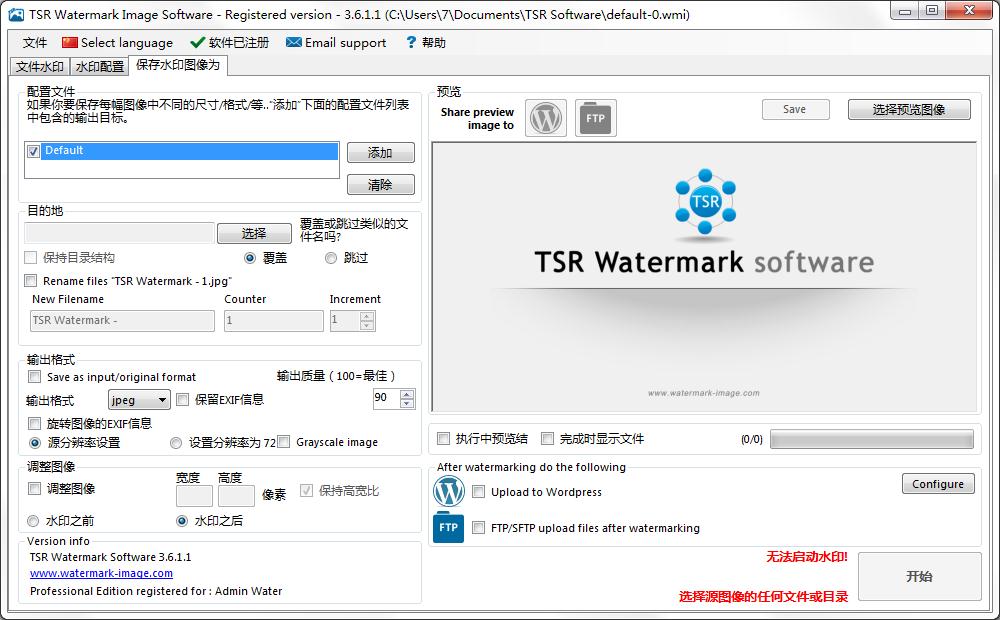Image resolution: width=1000 pixels, height=620 pixels.
Task: Decrease output quality spinner down arrow
Action: (x=407, y=404)
